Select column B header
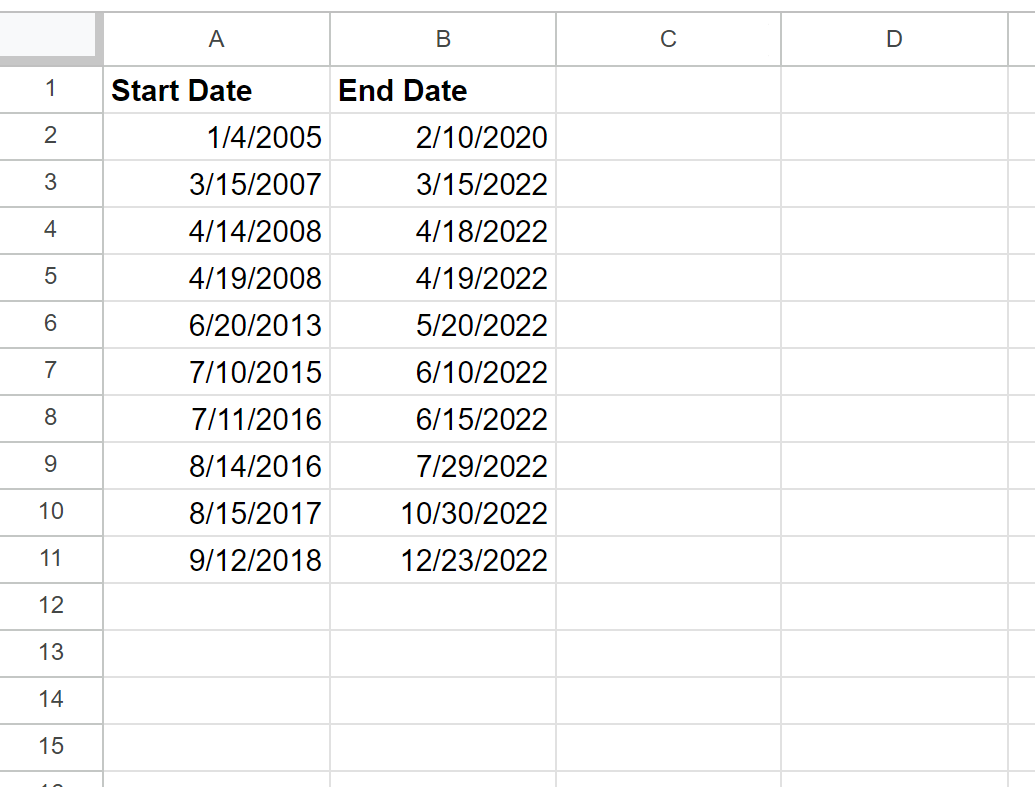This screenshot has width=1035, height=787. [x=443, y=39]
